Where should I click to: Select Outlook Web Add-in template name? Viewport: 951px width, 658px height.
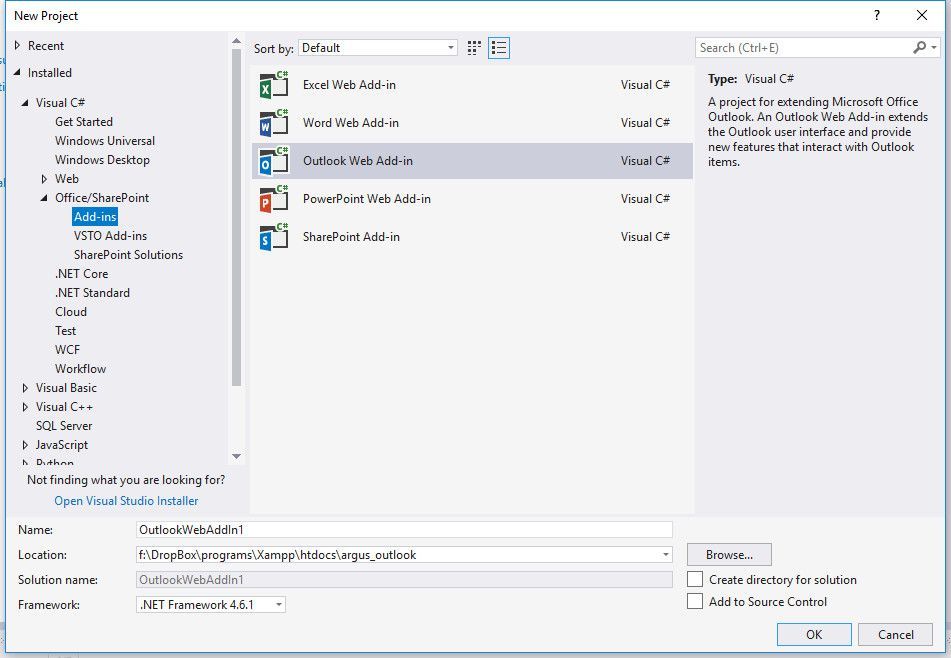coord(358,161)
